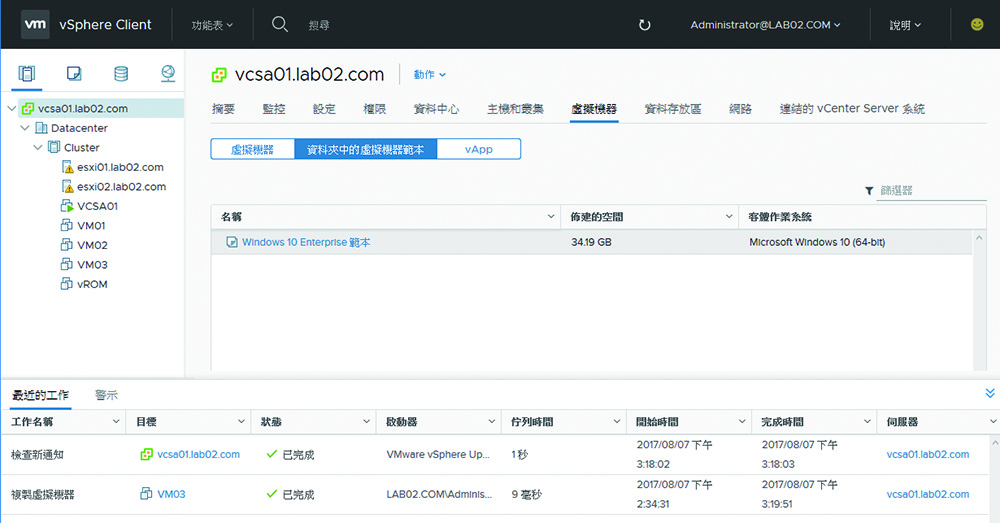Collapse the Datacenter tree node
The image size is (1000, 523).
coord(25,128)
